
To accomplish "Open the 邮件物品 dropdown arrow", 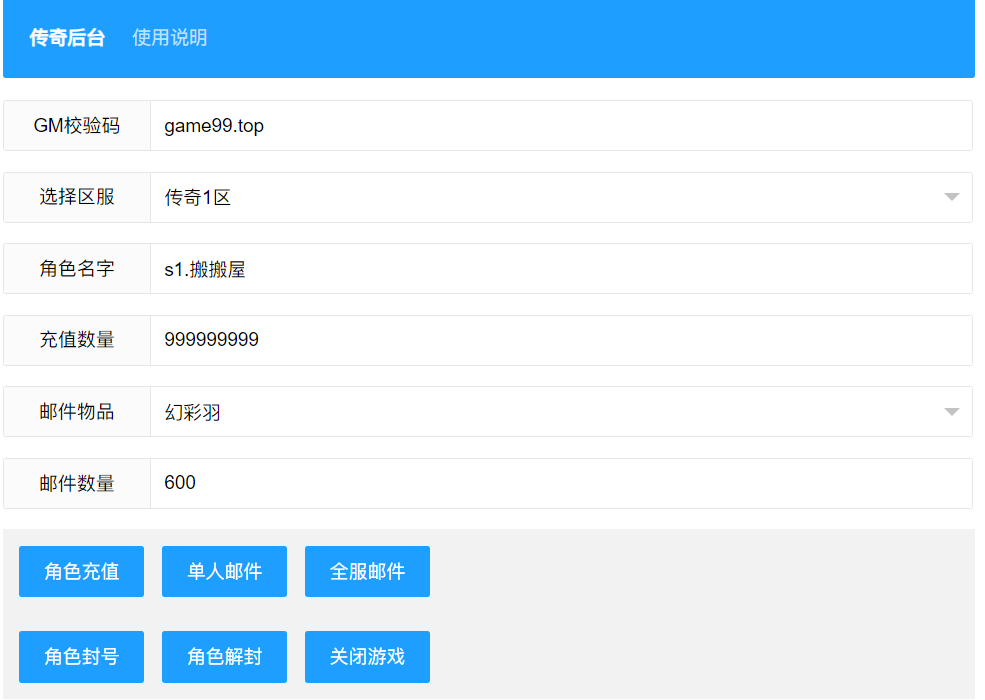I will point(951,412).
